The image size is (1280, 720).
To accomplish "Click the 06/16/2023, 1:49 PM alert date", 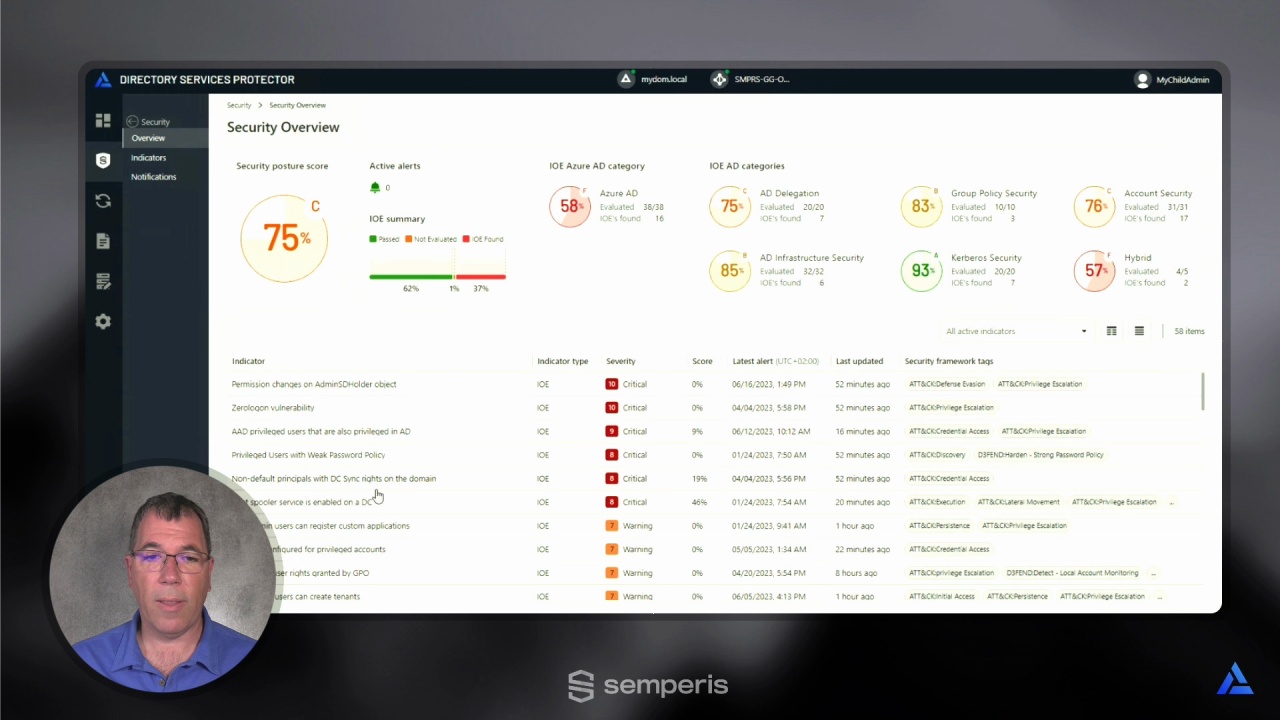I will click(769, 384).
